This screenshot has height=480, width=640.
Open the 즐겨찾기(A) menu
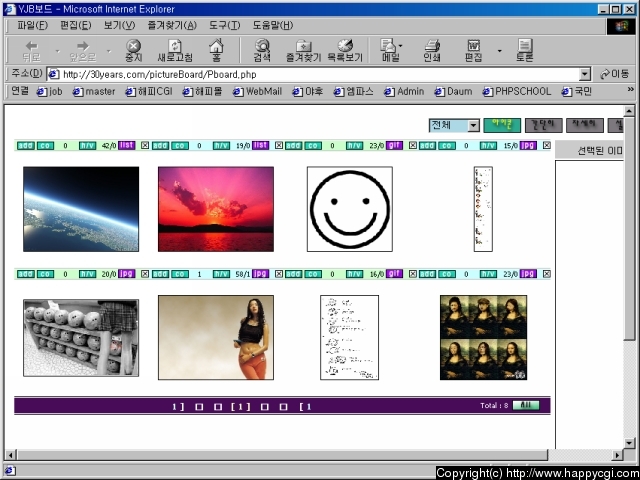(172, 25)
